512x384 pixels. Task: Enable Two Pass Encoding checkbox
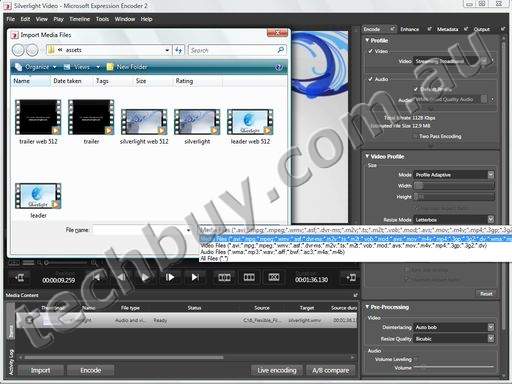tap(415, 136)
